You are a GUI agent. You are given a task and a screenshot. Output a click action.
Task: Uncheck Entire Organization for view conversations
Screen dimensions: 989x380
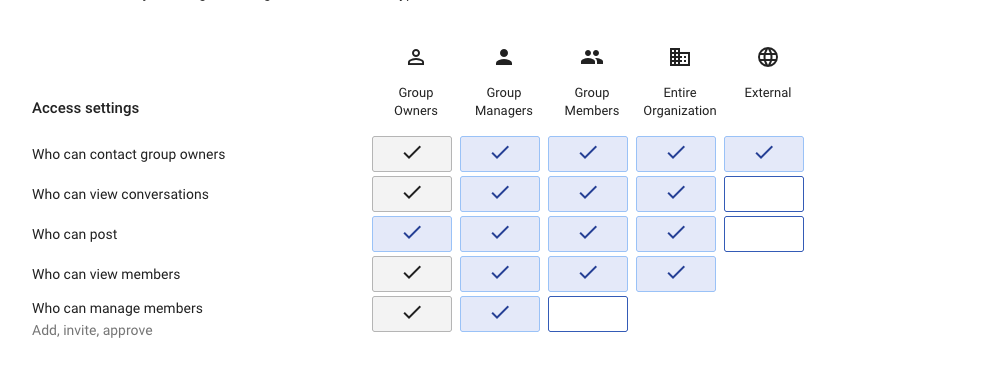676,194
